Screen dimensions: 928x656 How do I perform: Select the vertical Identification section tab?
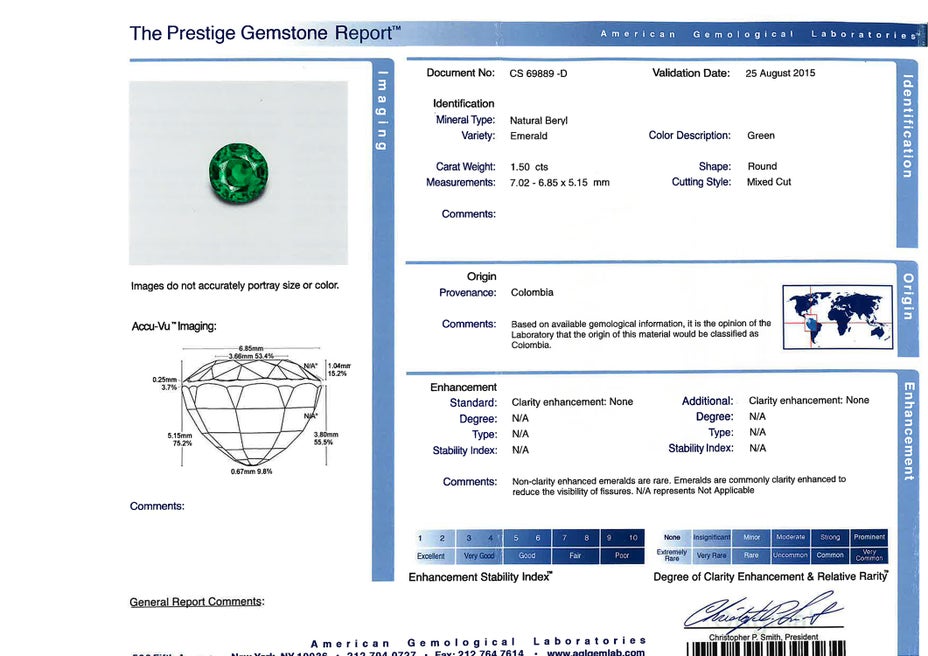pyautogui.click(x=907, y=127)
